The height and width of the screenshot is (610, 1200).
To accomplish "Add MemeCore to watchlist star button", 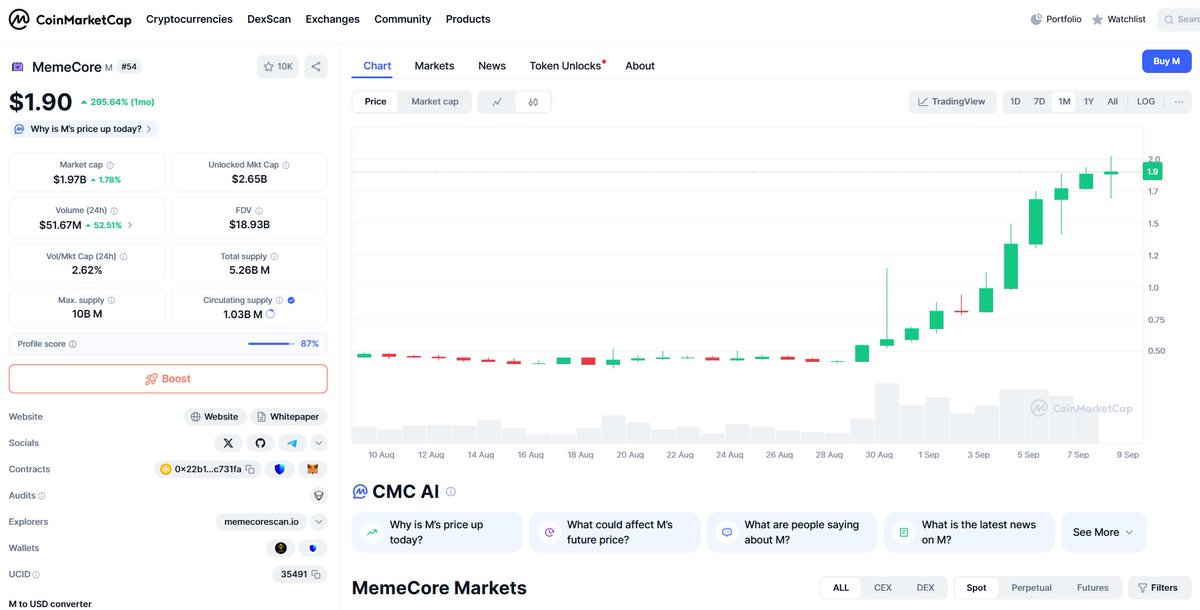I will click(x=277, y=66).
